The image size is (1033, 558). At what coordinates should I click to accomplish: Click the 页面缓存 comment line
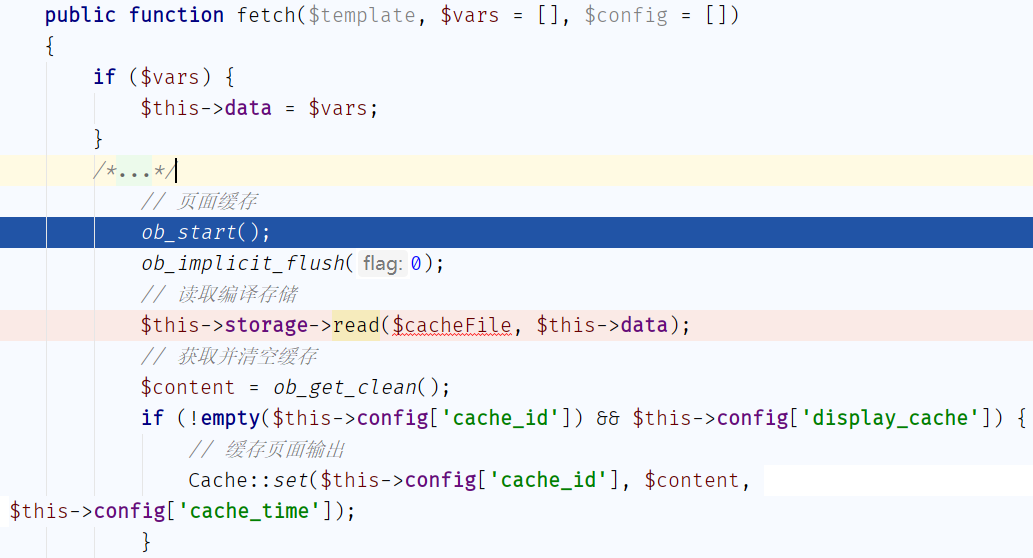(x=199, y=202)
